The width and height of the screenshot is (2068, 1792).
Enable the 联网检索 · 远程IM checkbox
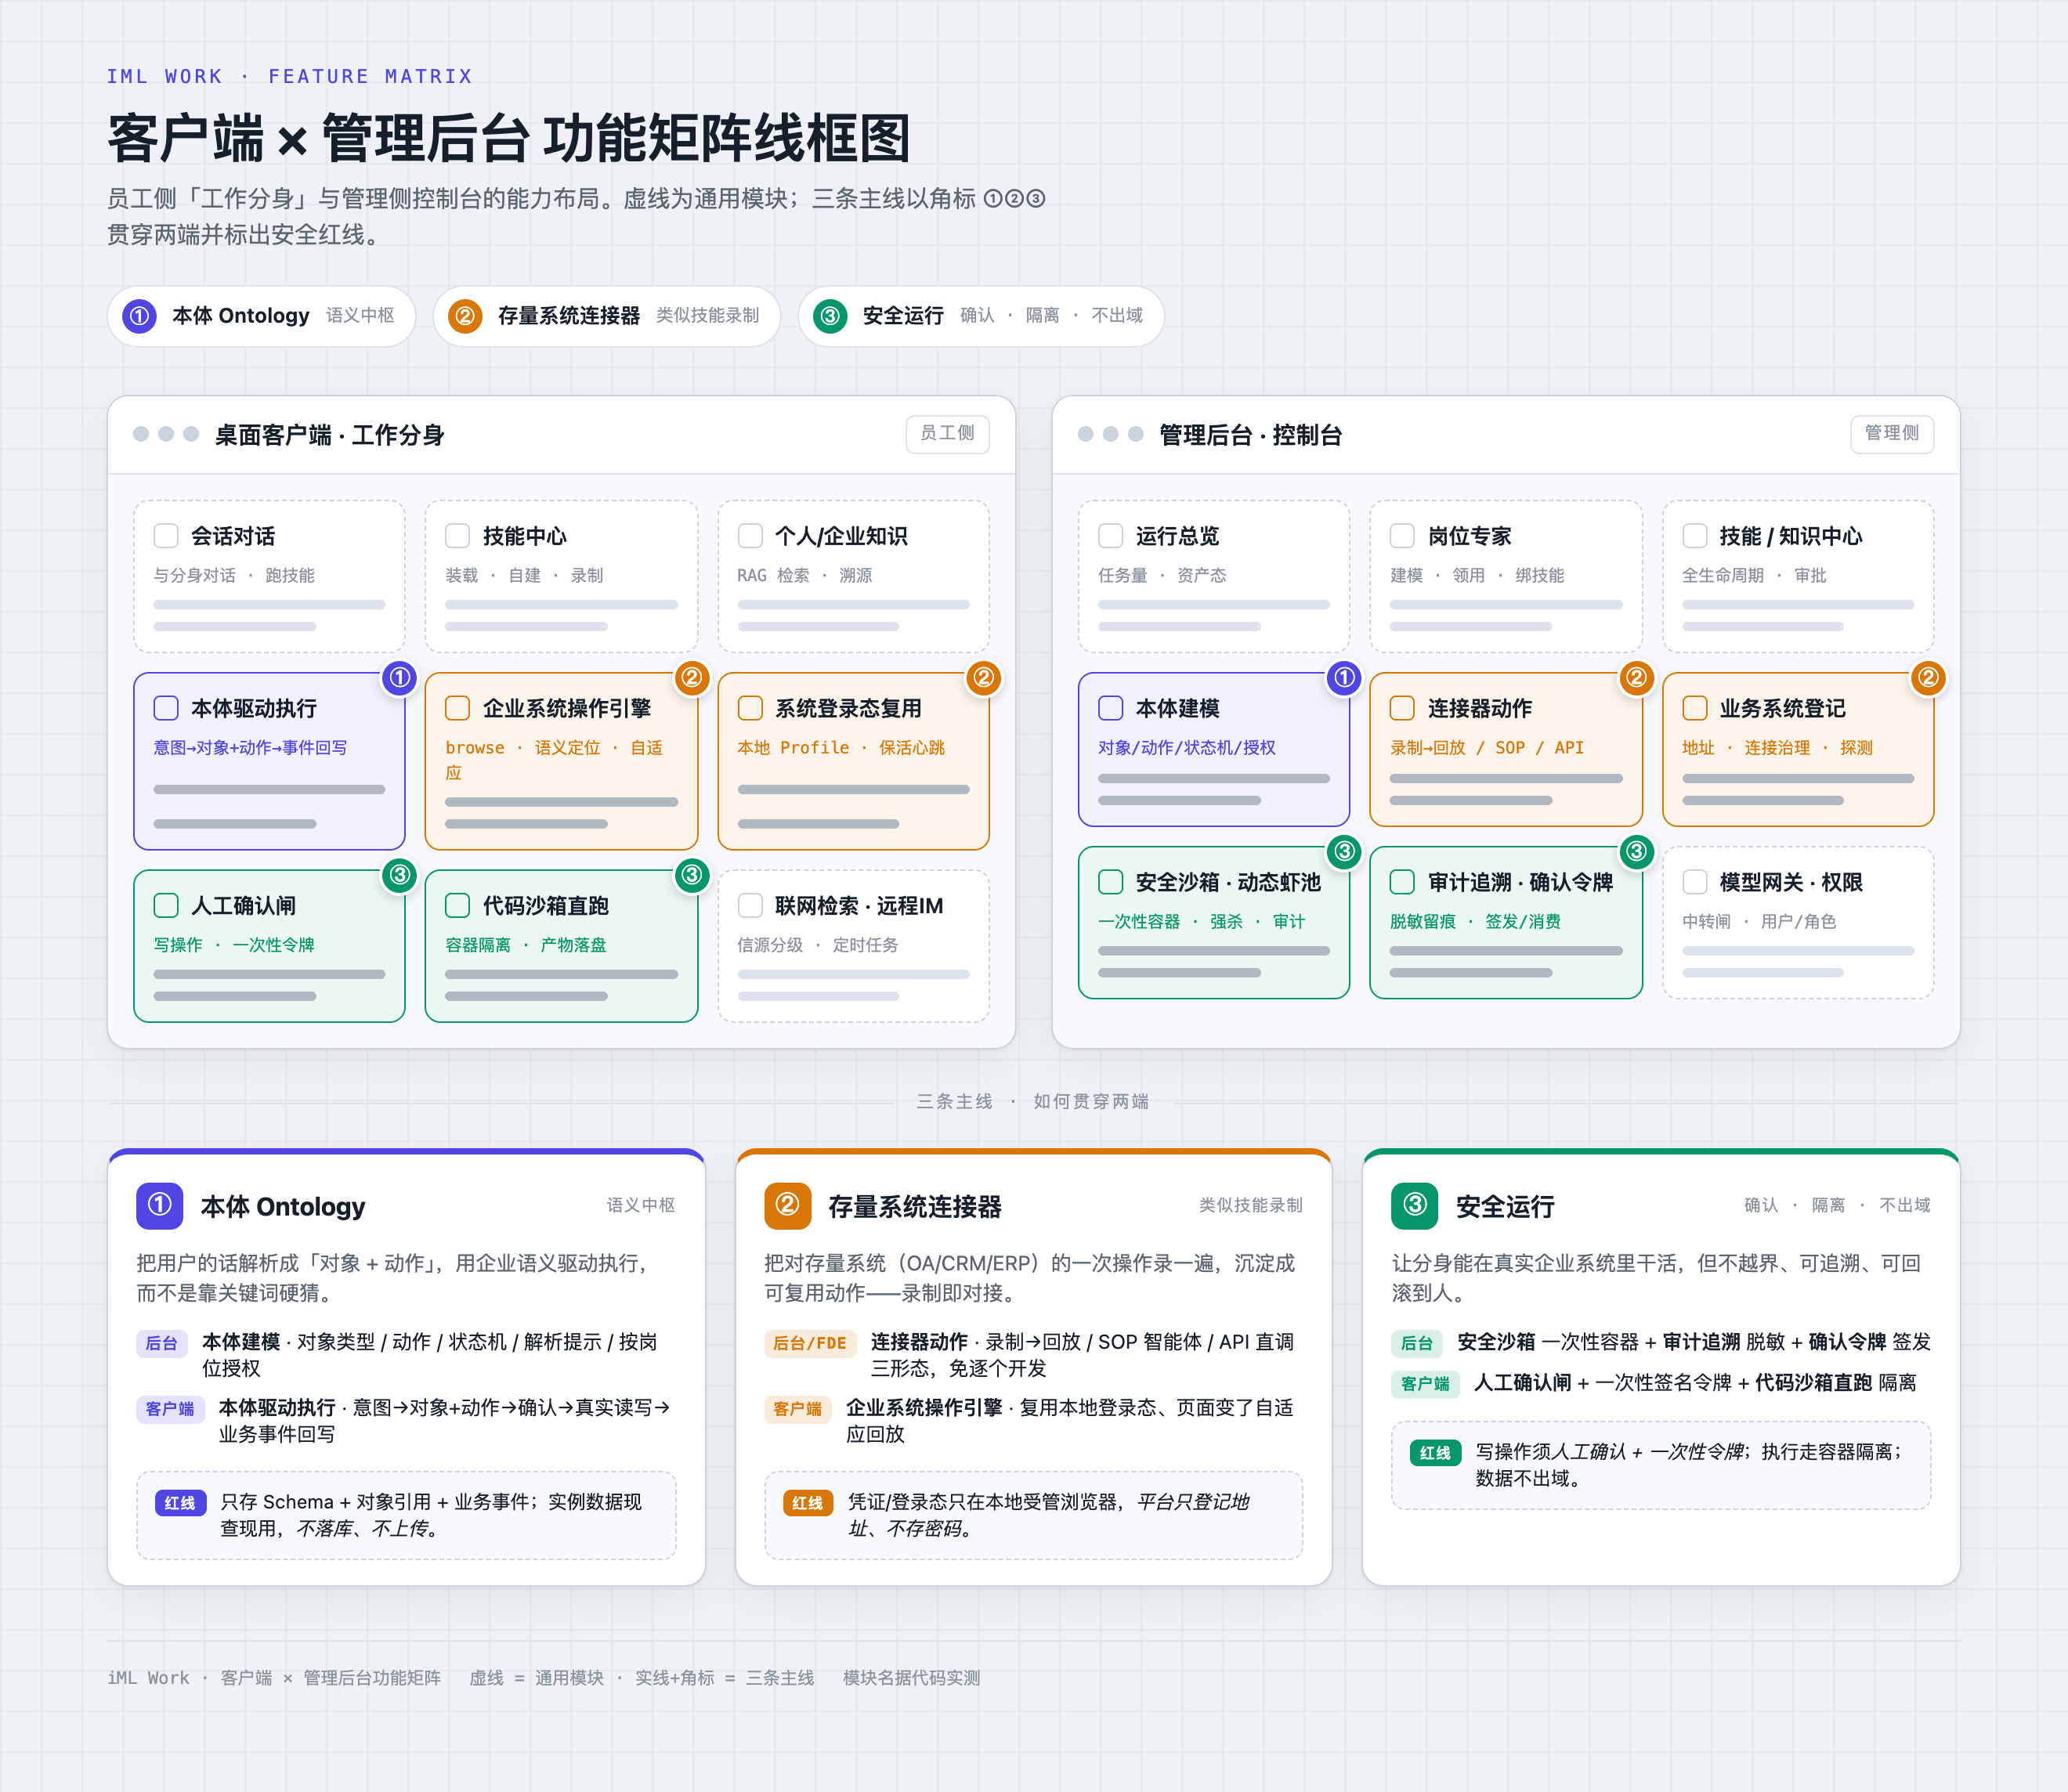click(x=750, y=906)
